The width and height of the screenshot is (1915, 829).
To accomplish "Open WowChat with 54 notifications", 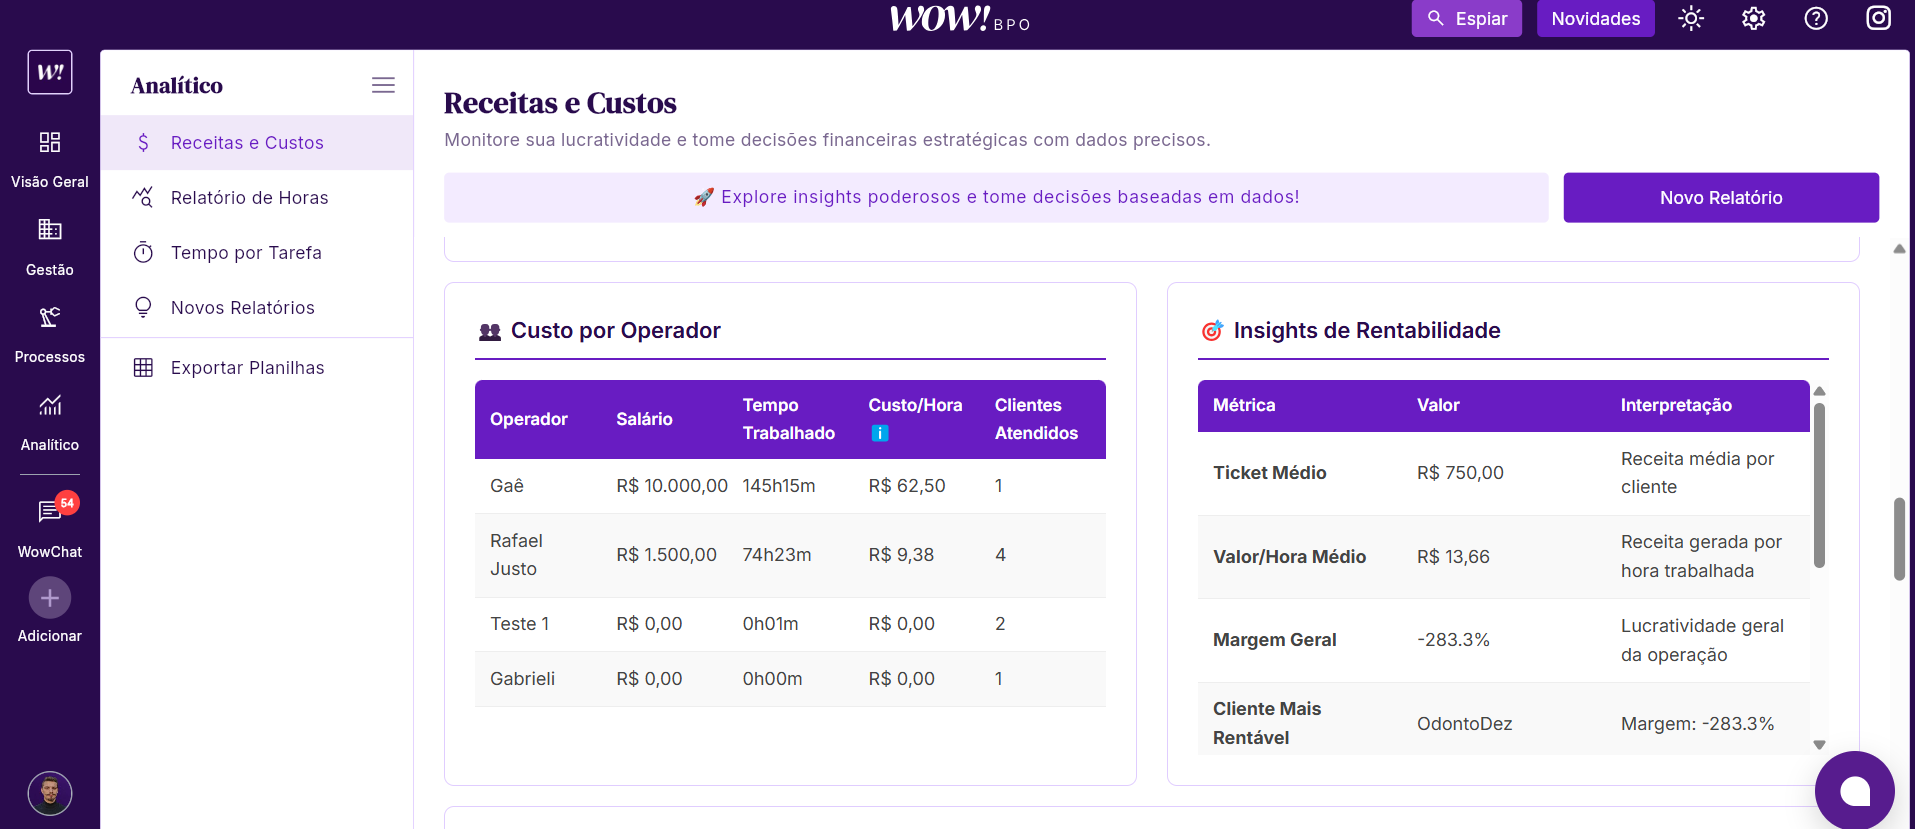I will click(x=50, y=512).
